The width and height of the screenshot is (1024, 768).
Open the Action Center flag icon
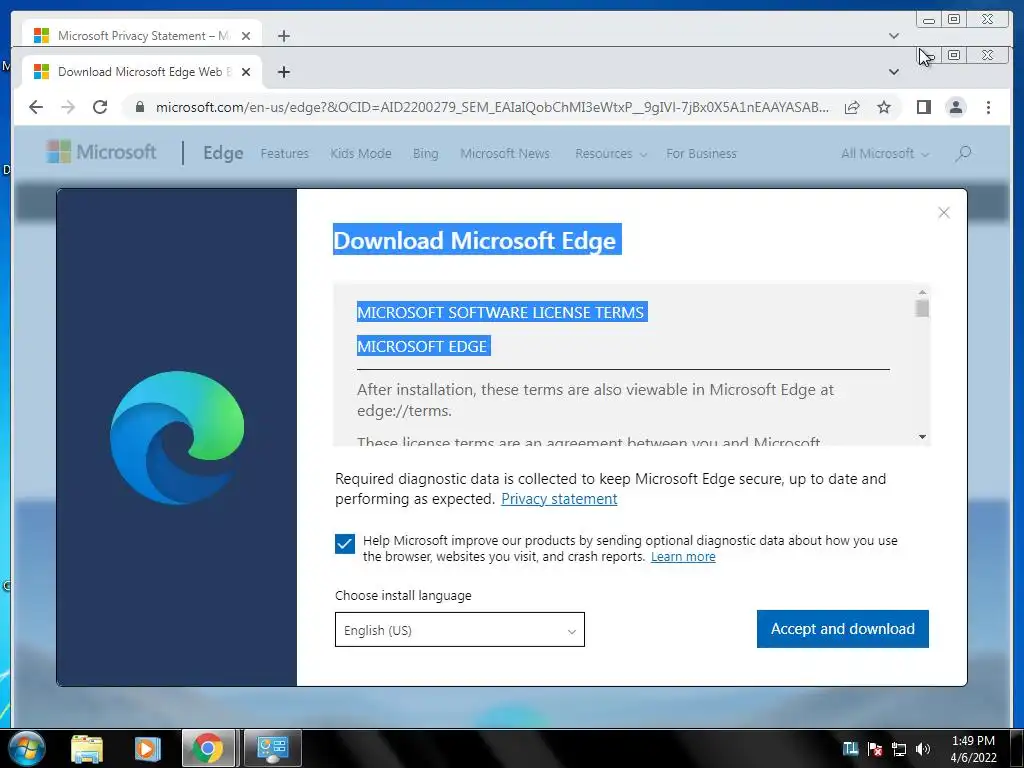[x=875, y=749]
